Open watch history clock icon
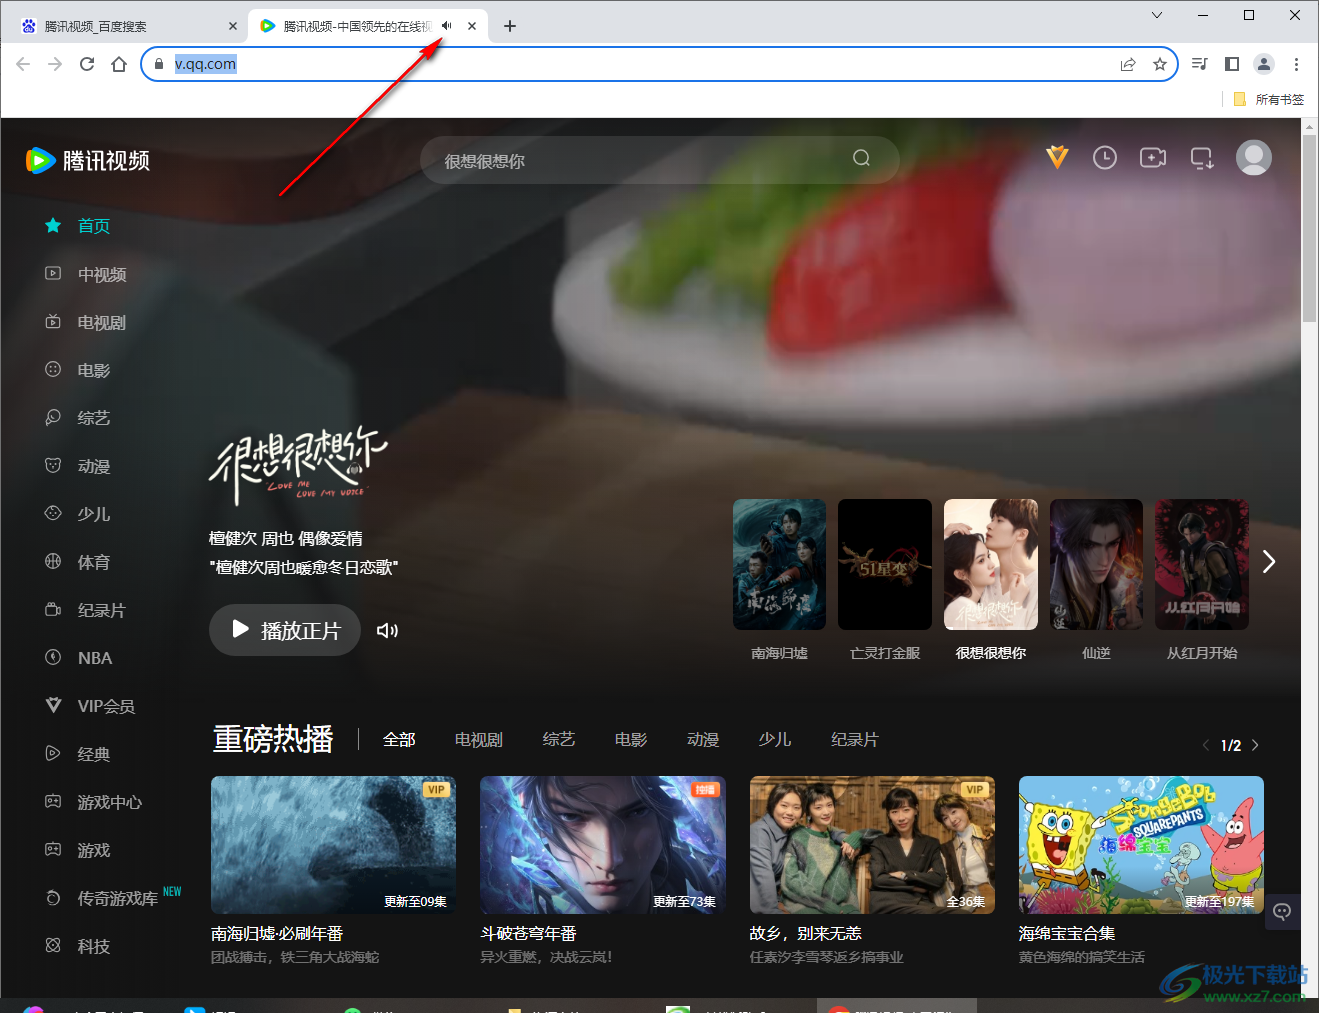 point(1105,157)
